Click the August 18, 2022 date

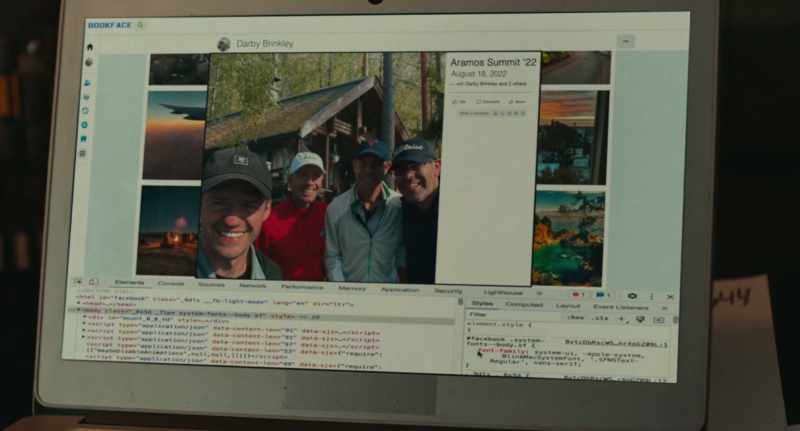pos(478,74)
